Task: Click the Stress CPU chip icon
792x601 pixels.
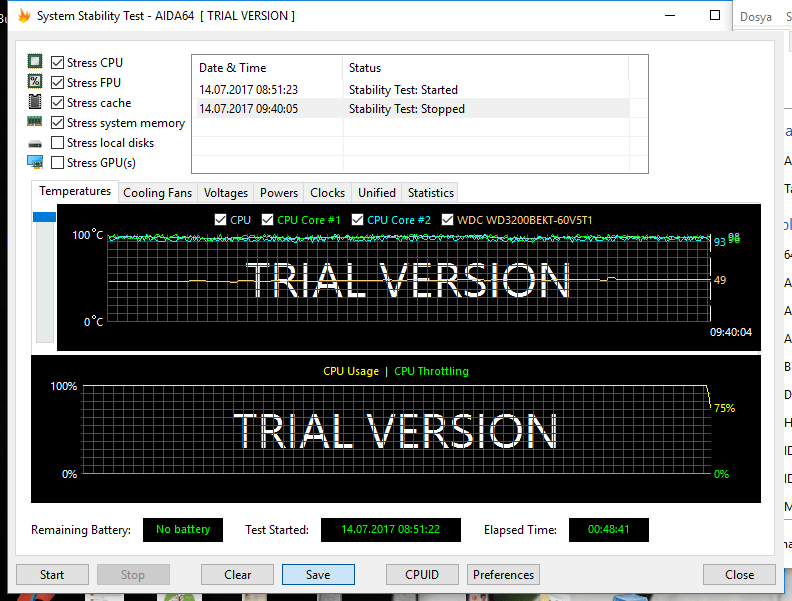Action: 35,62
